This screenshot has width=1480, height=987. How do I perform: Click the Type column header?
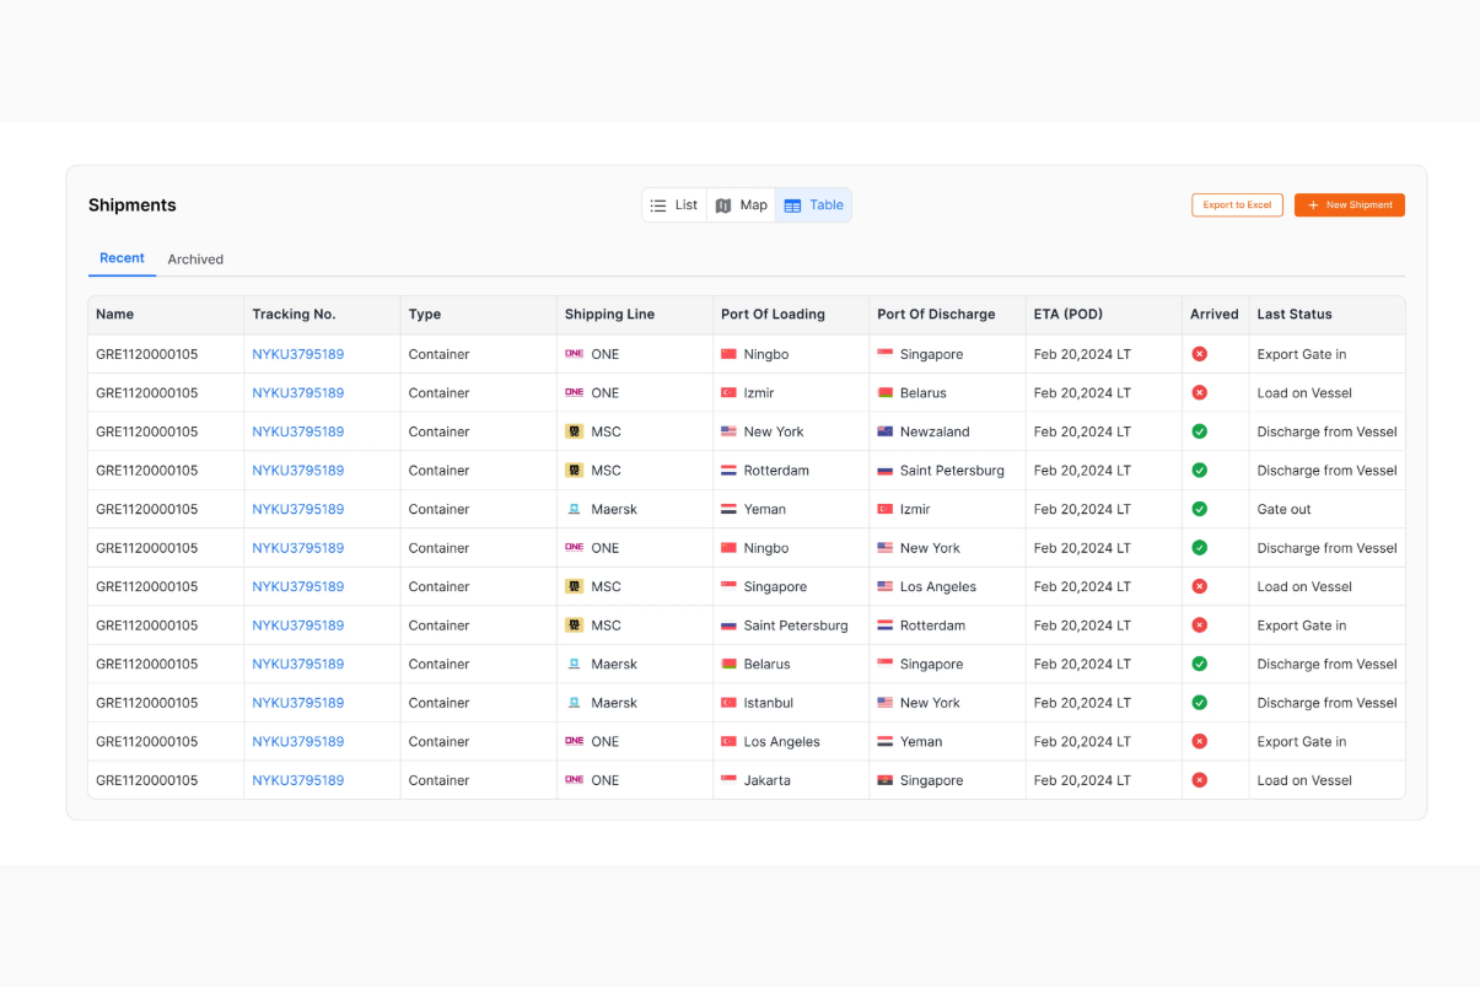479,314
